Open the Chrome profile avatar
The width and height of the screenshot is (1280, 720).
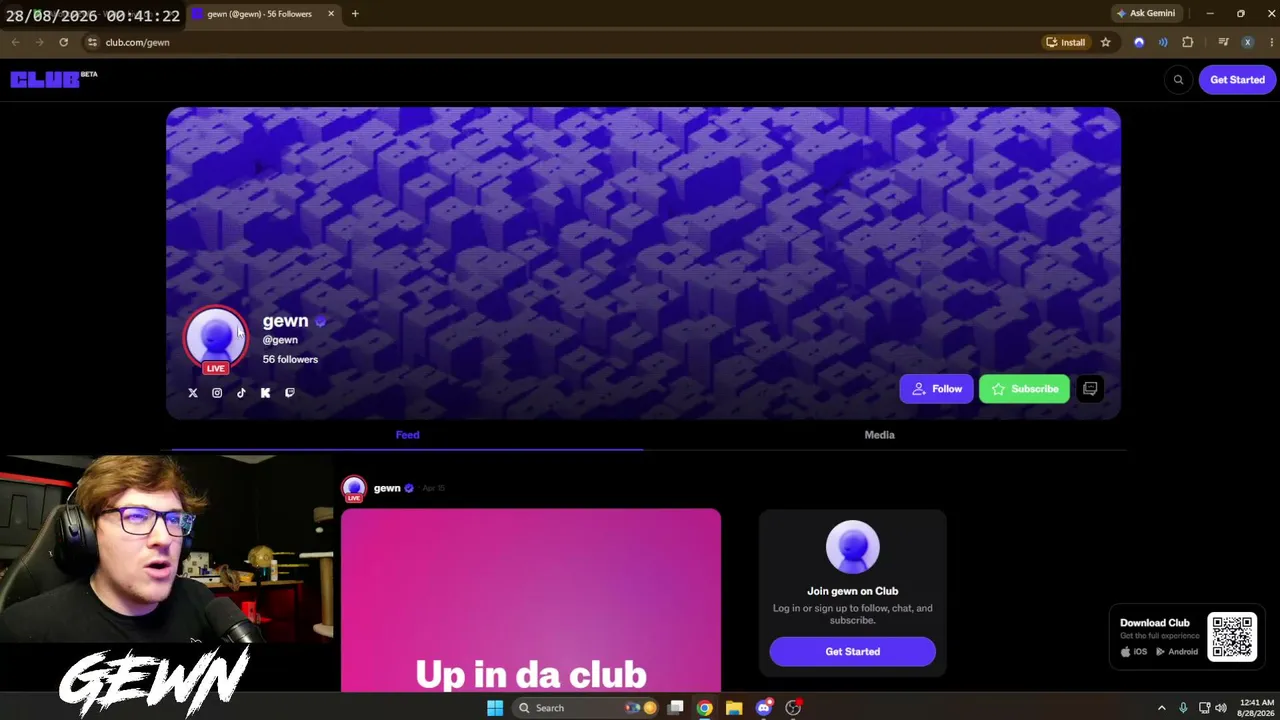point(1247,42)
